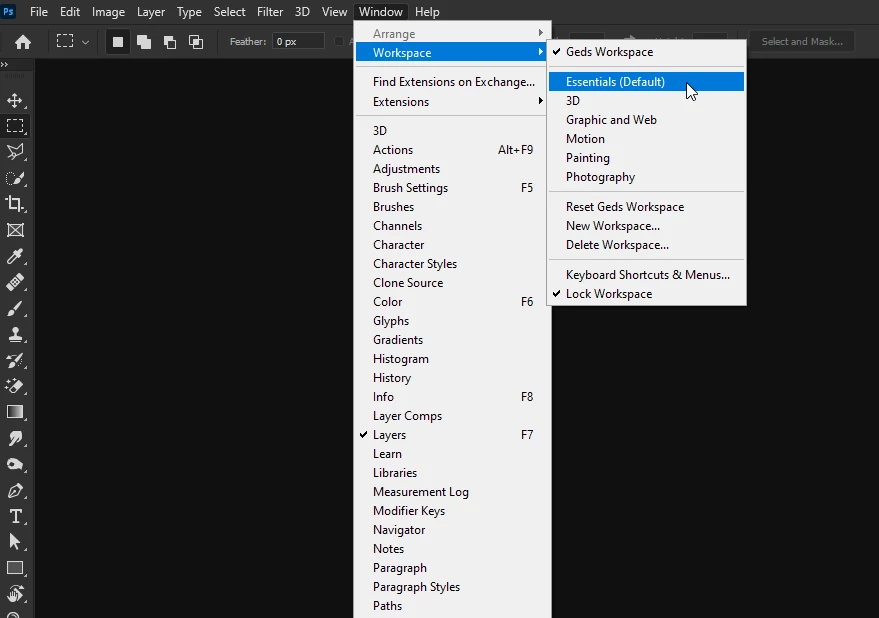This screenshot has height=618, width=879.
Task: Click the Home icon in options bar
Action: (x=23, y=41)
